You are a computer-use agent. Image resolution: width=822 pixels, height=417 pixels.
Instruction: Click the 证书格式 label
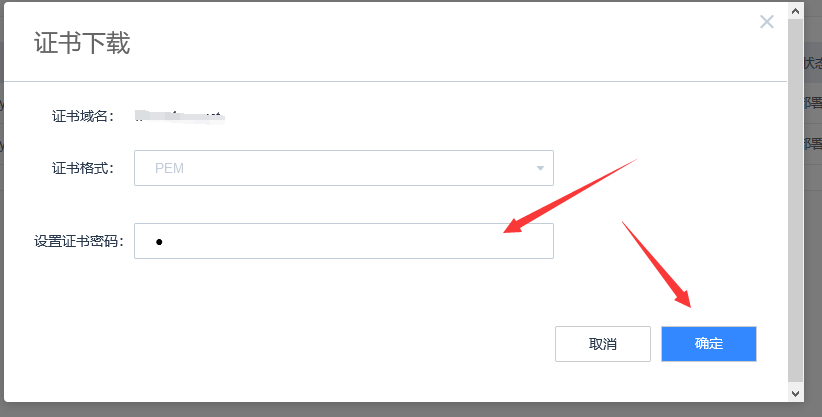coord(83,168)
